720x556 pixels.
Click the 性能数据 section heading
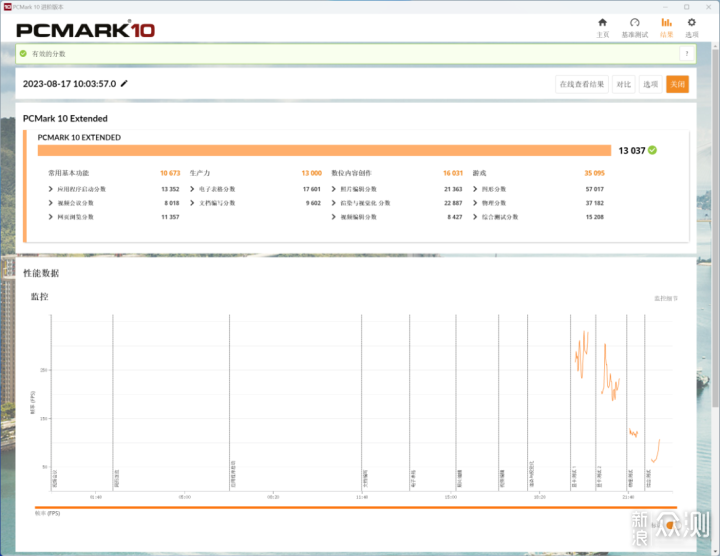[x=41, y=273]
